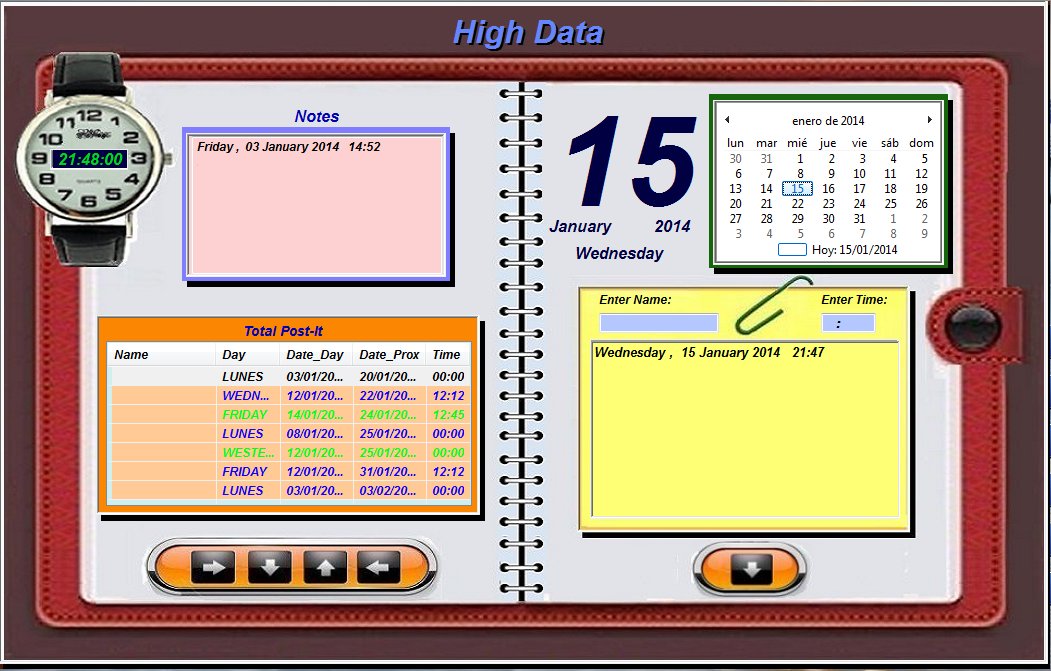Screen dimensions: 1051x671
Task: Click the Enter Name input field
Action: 659,322
